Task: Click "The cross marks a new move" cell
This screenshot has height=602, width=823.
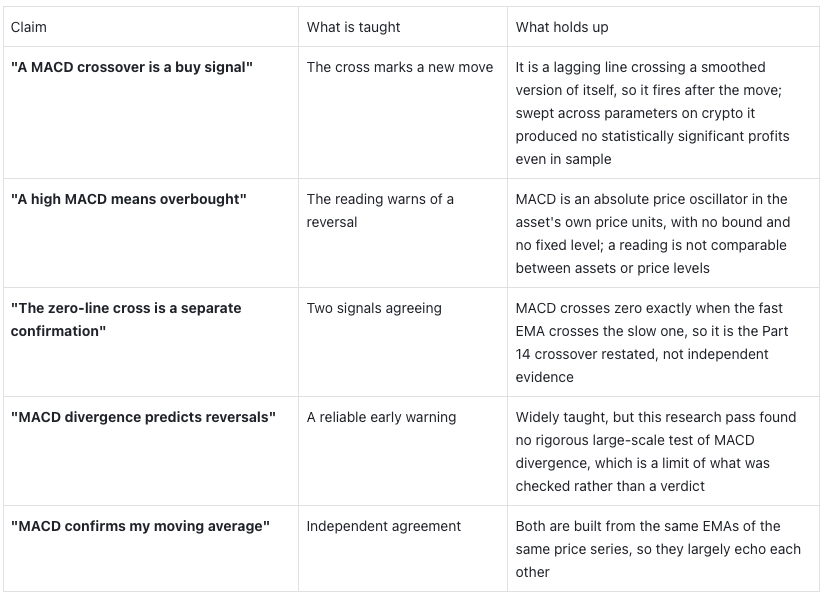Action: pos(400,67)
